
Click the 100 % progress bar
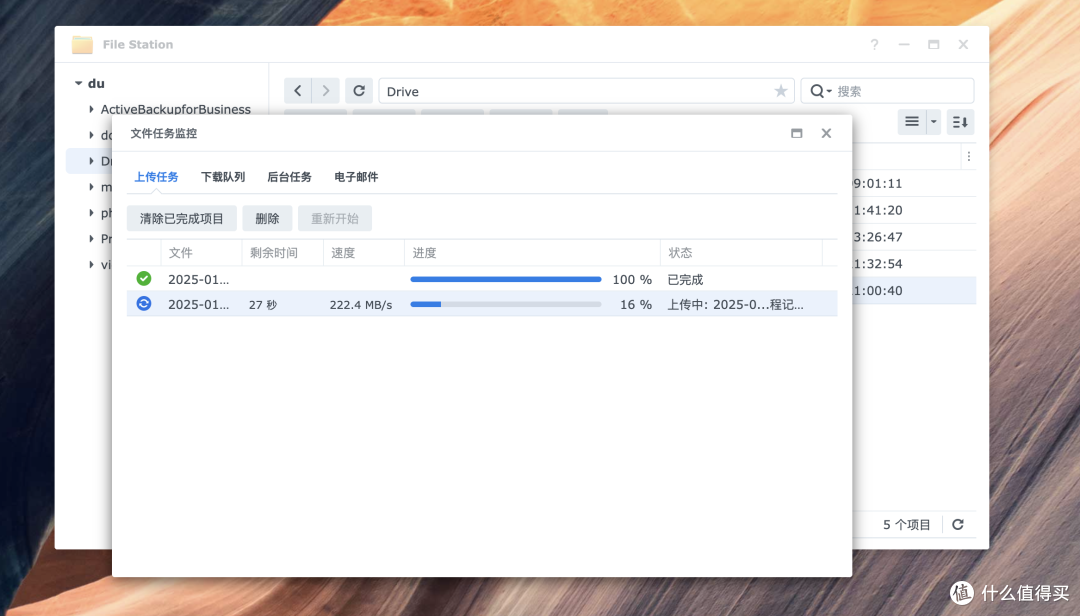click(x=506, y=279)
